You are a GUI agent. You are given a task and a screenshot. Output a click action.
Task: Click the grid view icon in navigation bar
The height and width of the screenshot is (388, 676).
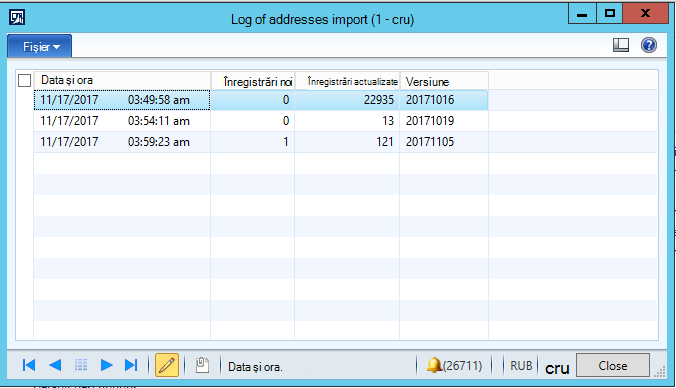click(81, 365)
